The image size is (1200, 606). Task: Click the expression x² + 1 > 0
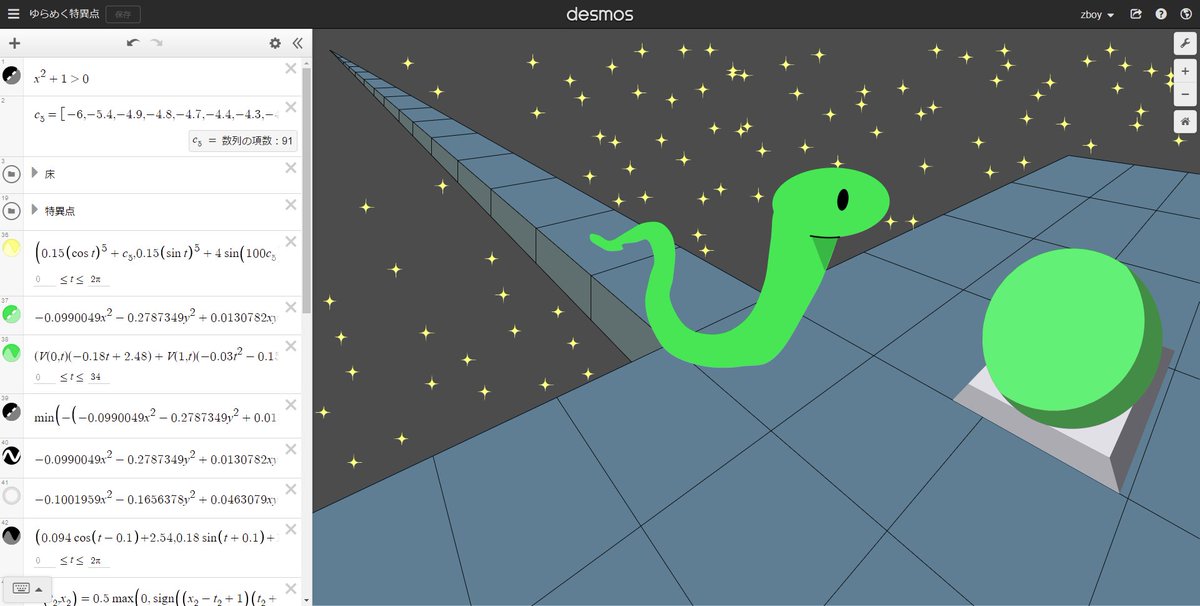[62, 77]
